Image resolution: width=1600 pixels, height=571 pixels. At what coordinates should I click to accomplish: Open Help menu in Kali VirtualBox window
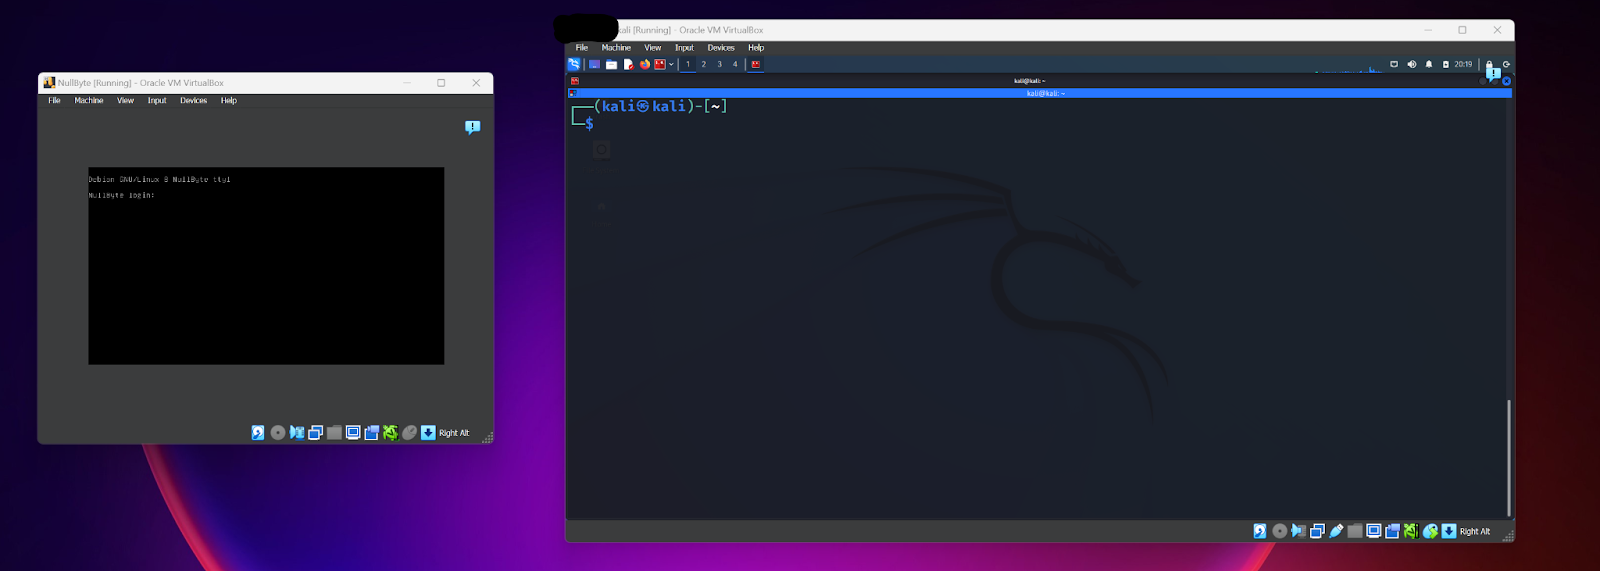pyautogui.click(x=756, y=47)
